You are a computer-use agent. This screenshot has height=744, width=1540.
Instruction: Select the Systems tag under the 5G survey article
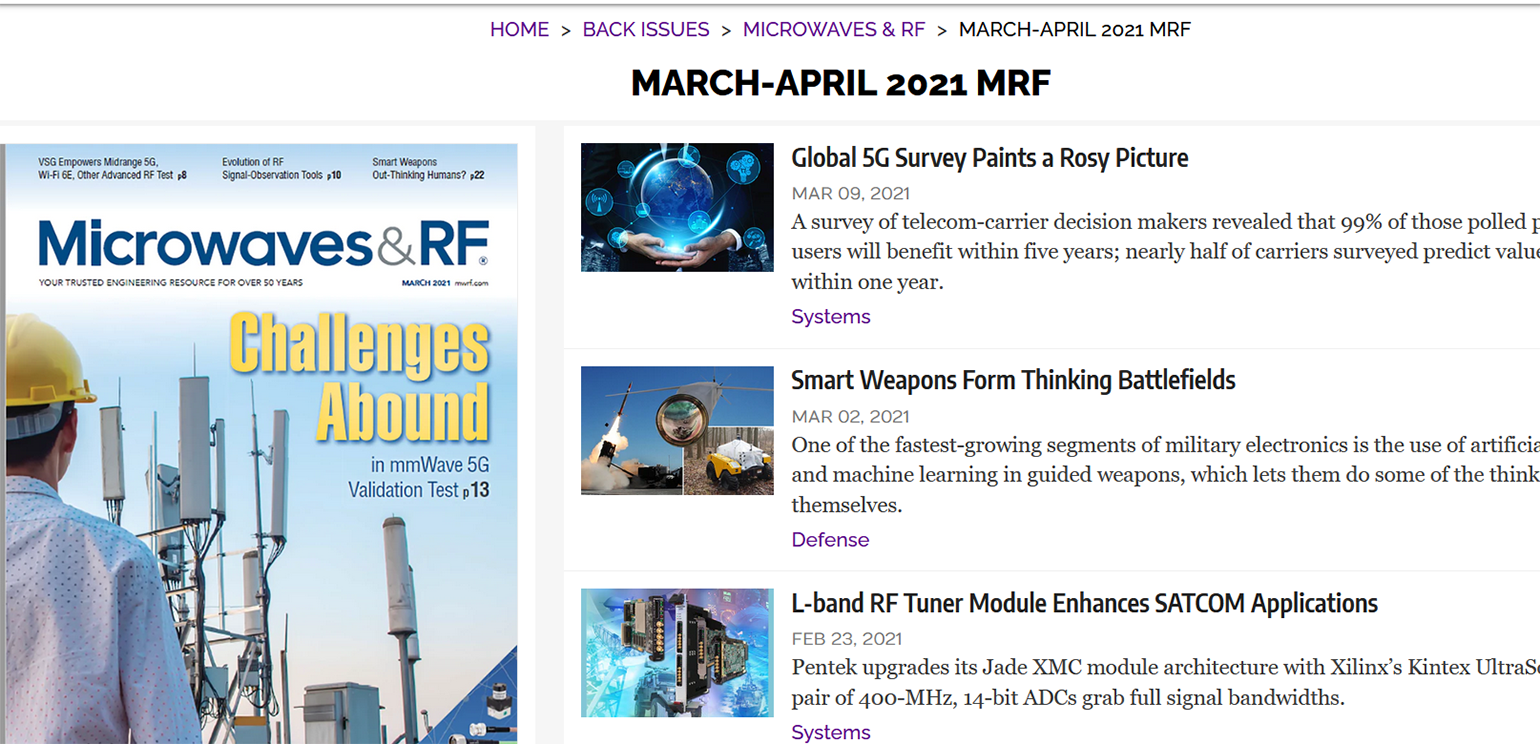pyautogui.click(x=830, y=317)
